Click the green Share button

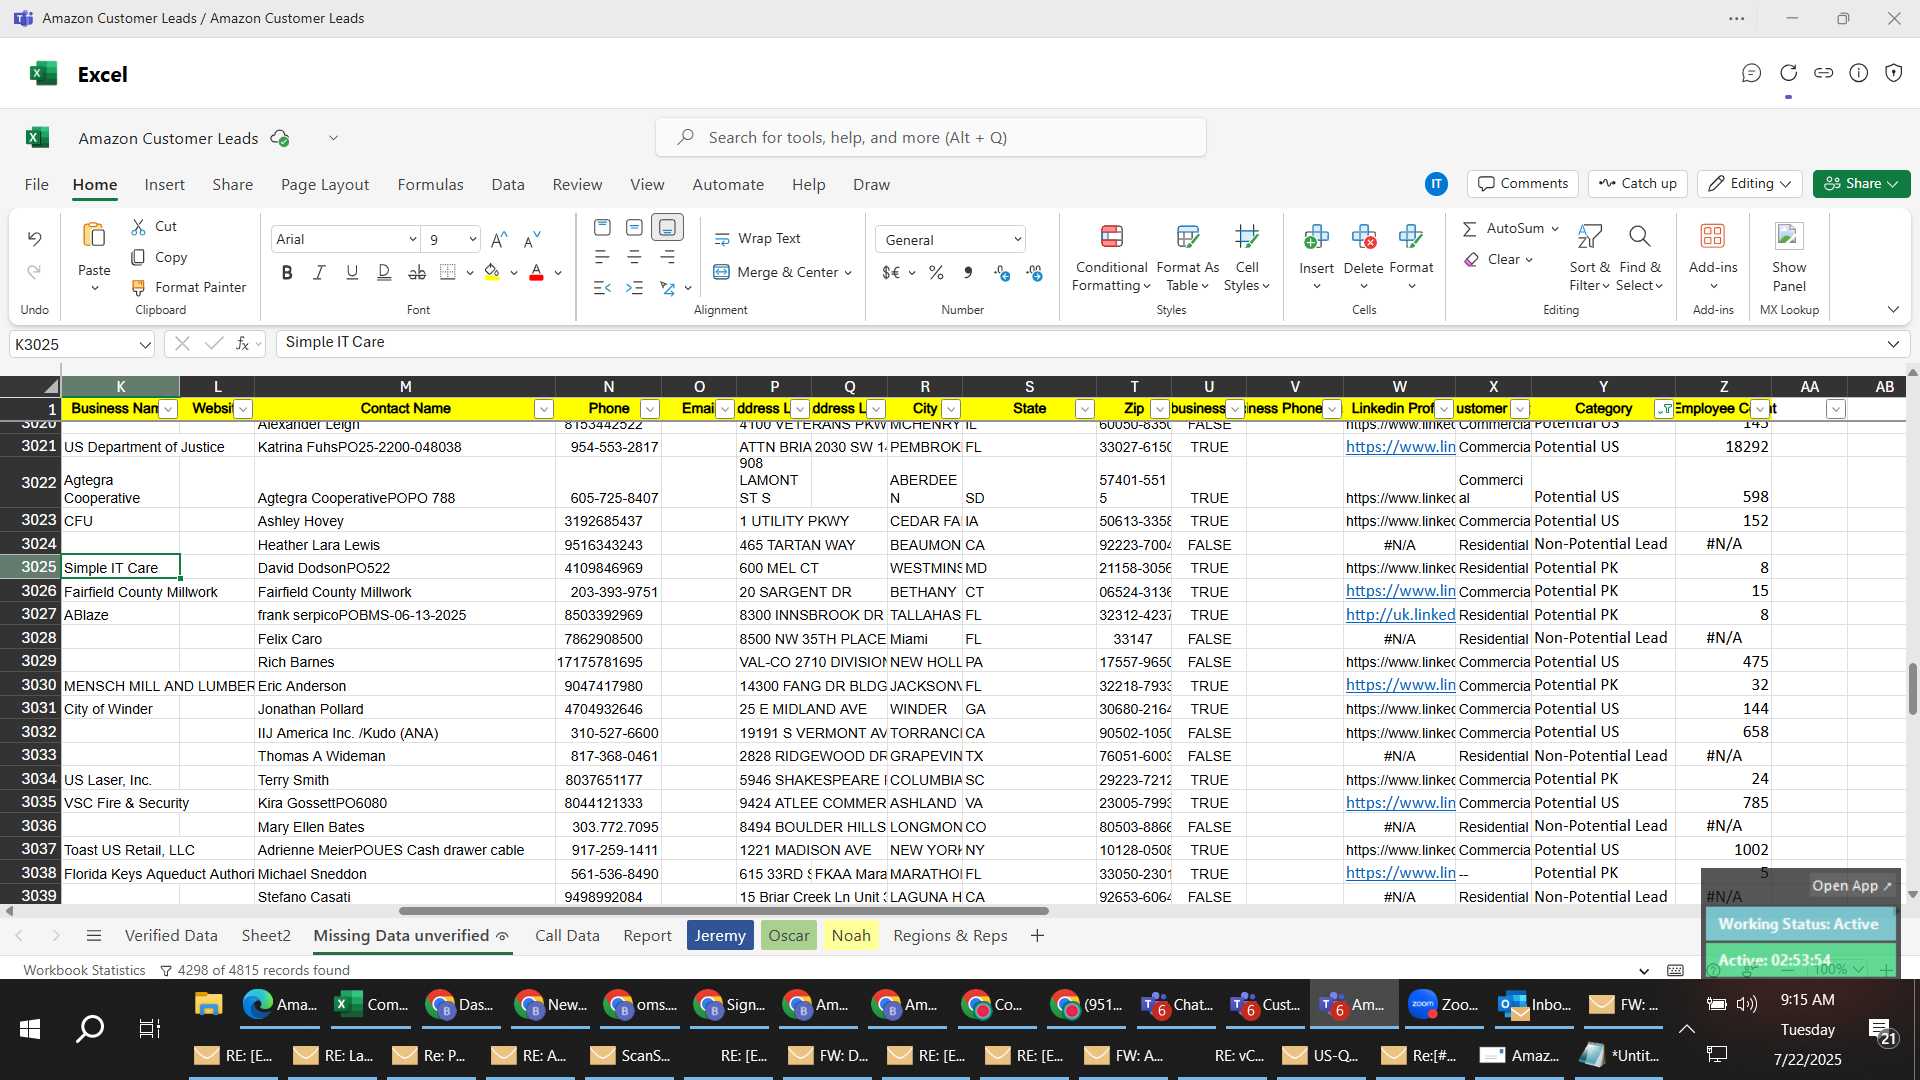click(1861, 183)
